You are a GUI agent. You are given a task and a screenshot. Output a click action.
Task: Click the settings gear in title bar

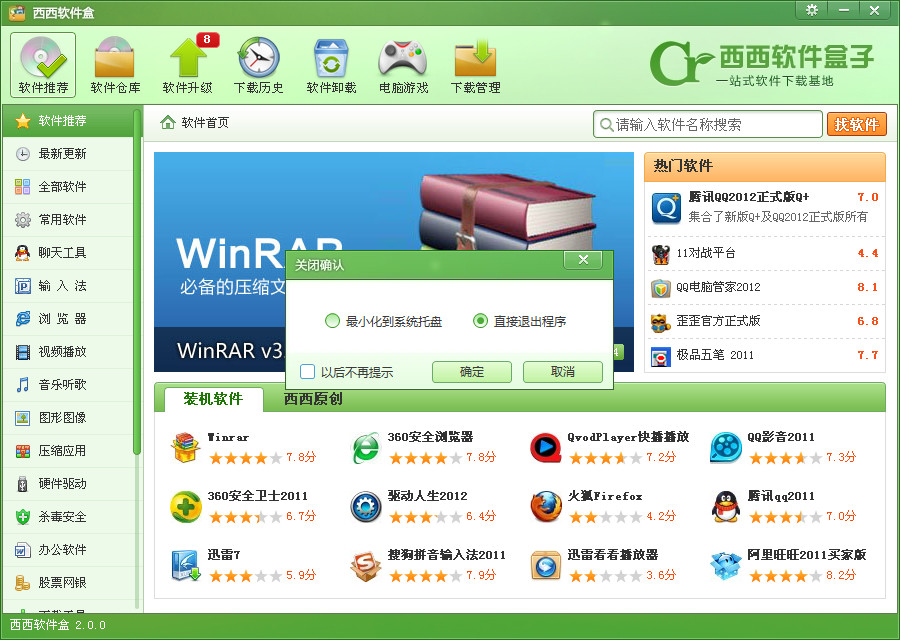click(812, 10)
